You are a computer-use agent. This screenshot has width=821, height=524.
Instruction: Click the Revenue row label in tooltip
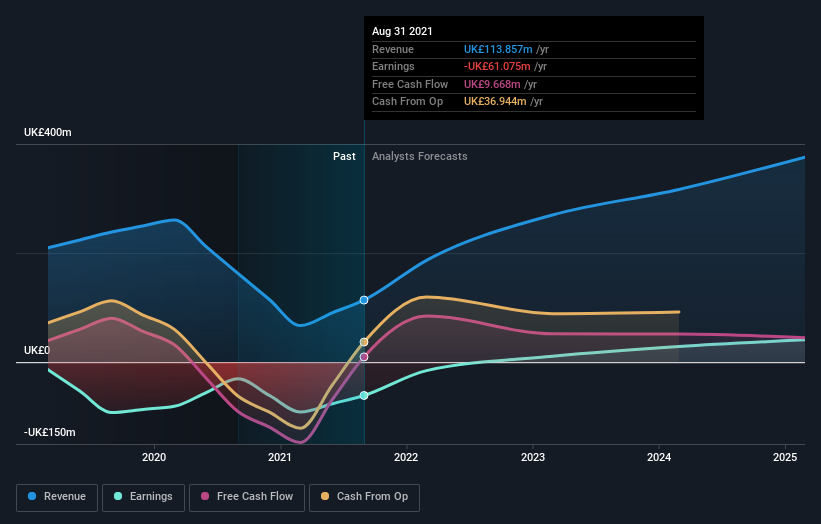point(393,49)
